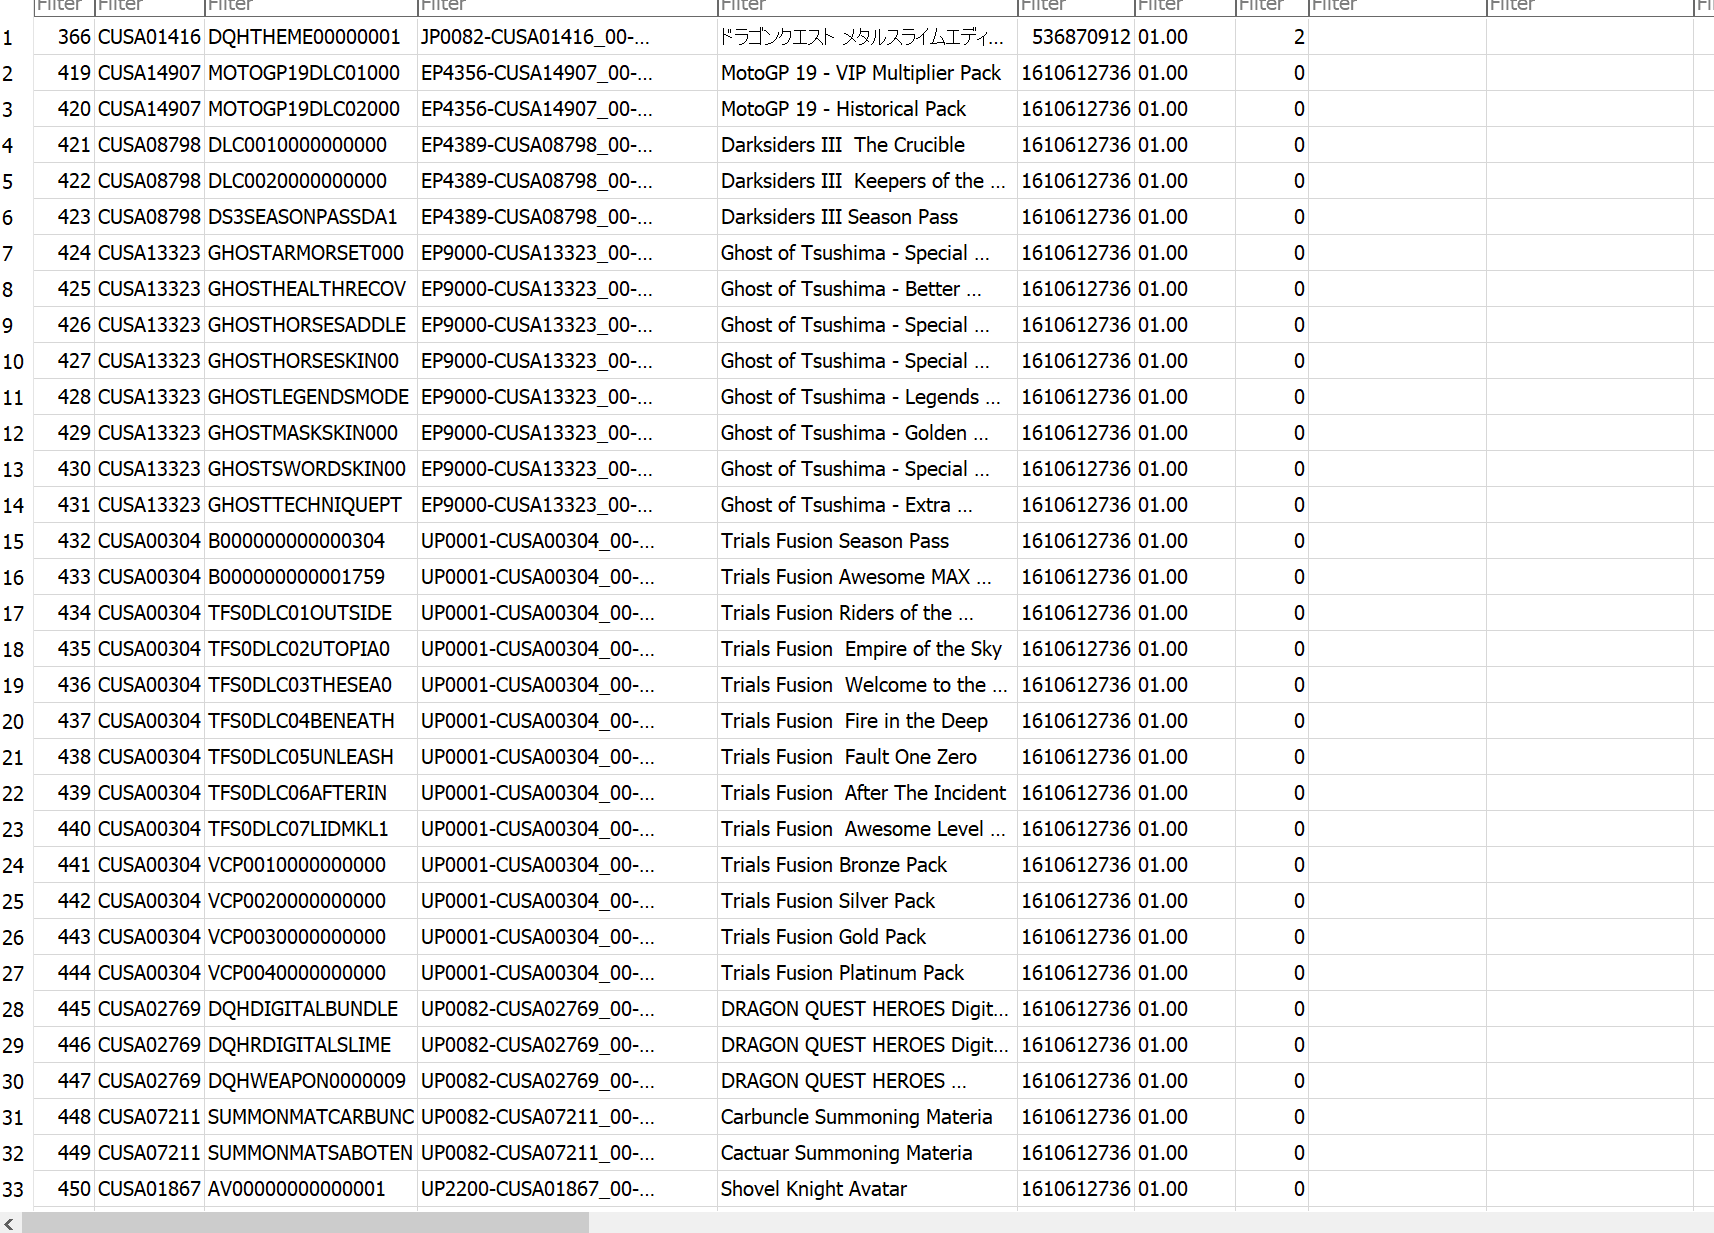Select the ID cell 450
The image size is (1714, 1233).
pyautogui.click(x=64, y=1189)
